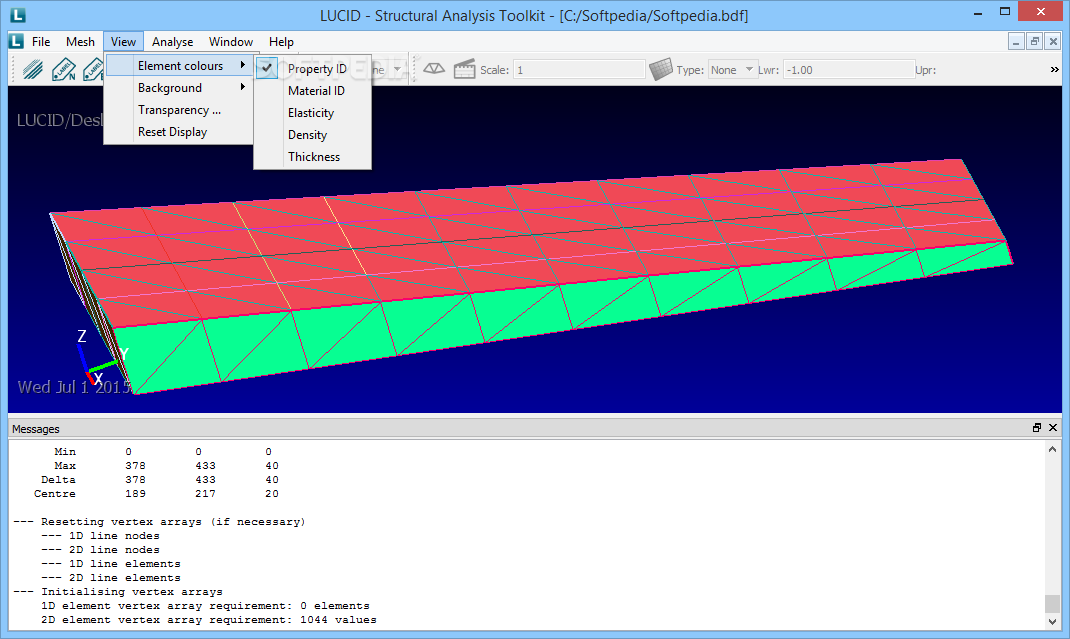Colour elements by Density
Image resolution: width=1070 pixels, height=639 pixels.
[313, 134]
